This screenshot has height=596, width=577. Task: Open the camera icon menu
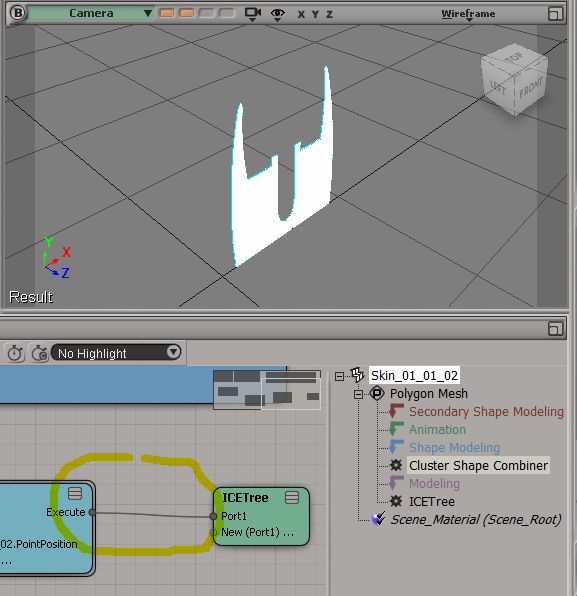click(253, 14)
